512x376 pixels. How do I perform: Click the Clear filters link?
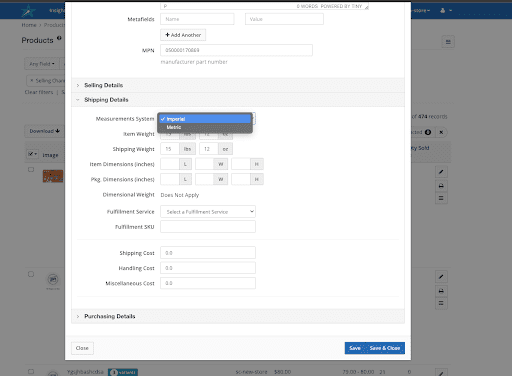(x=39, y=92)
